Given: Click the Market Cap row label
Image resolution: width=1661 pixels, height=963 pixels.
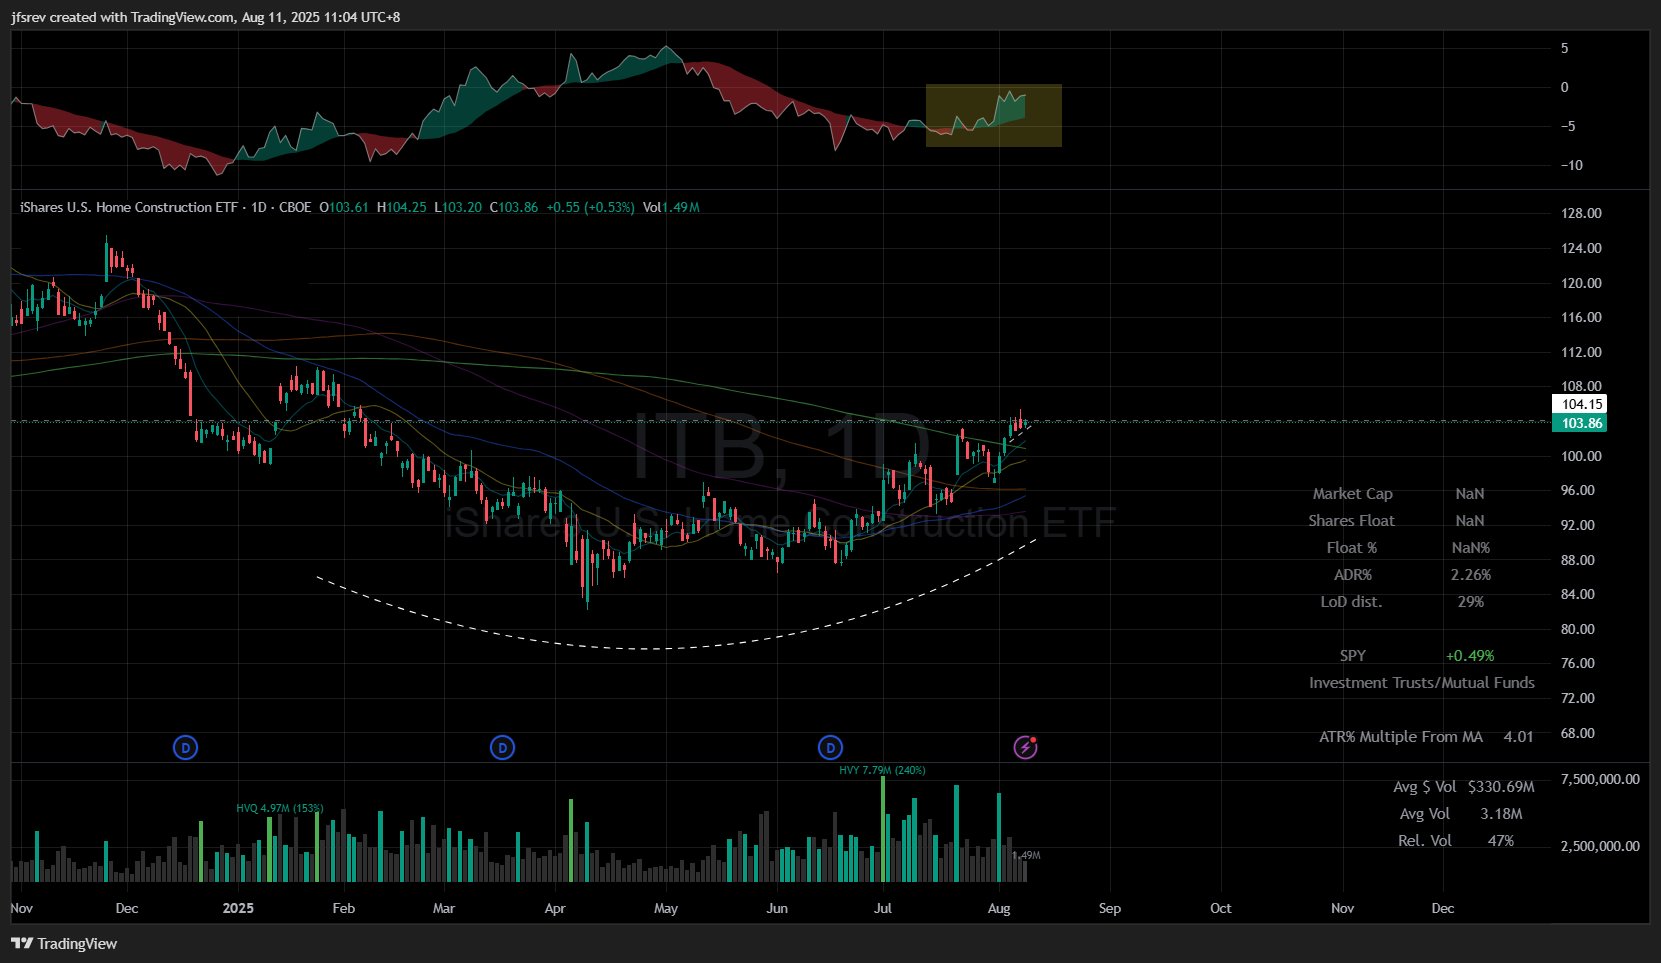Looking at the screenshot, I should [x=1352, y=494].
